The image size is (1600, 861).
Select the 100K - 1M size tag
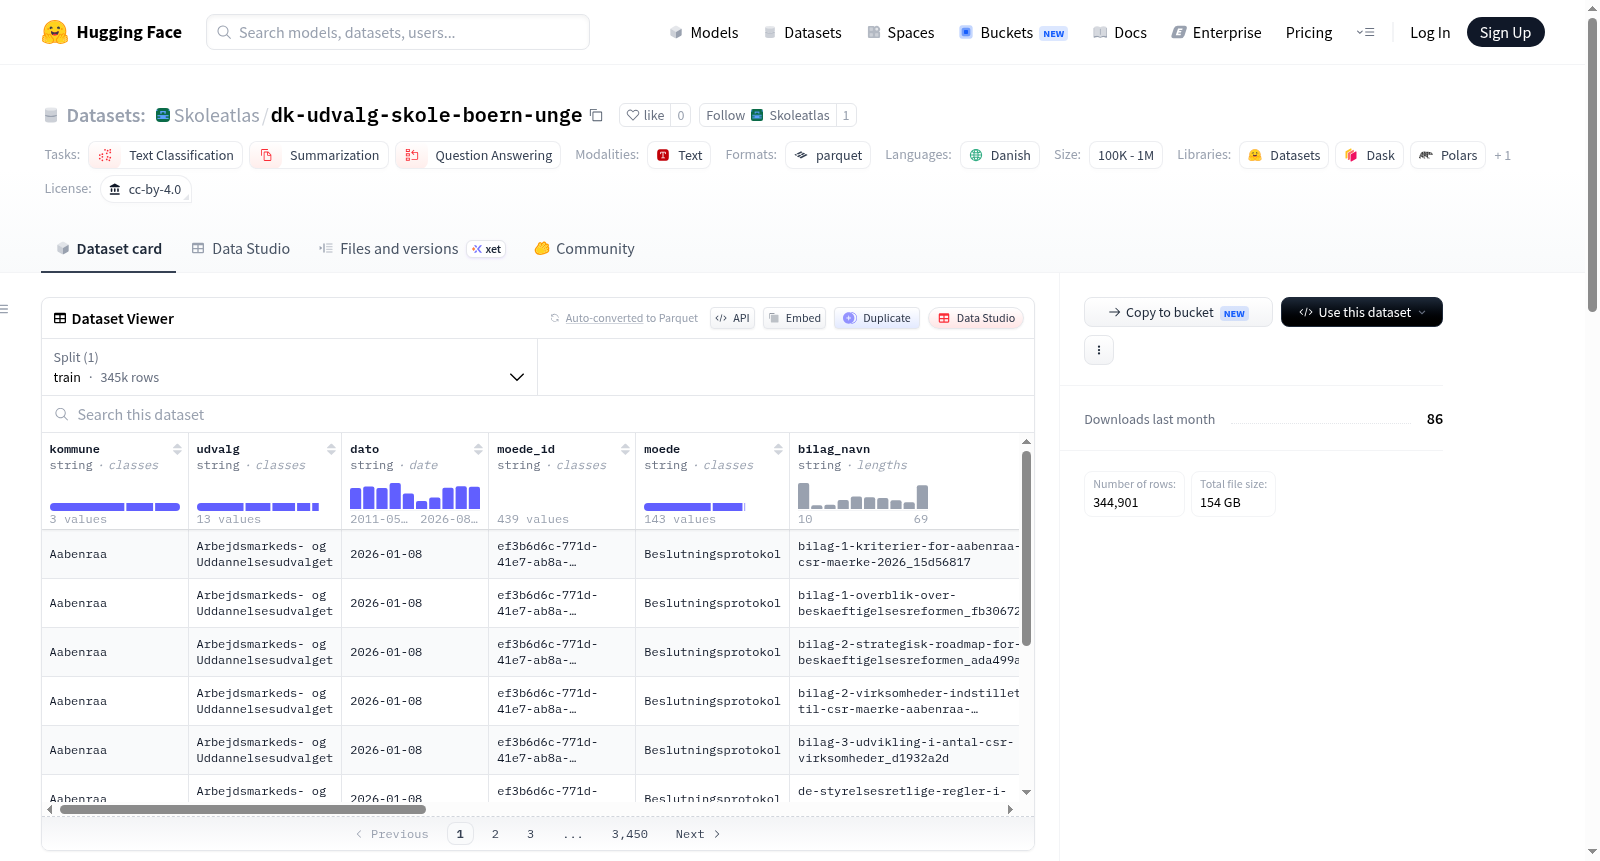coord(1126,155)
